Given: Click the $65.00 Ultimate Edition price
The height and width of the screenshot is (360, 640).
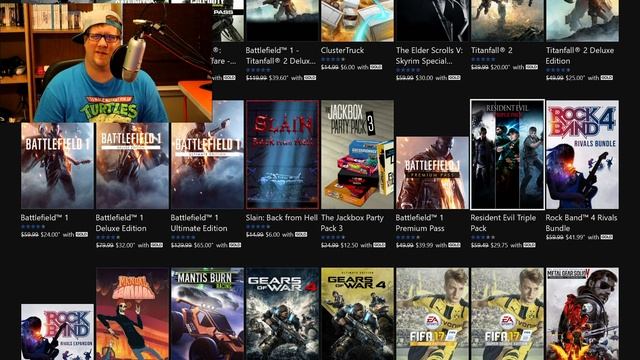Looking at the screenshot, I should click(x=204, y=245).
